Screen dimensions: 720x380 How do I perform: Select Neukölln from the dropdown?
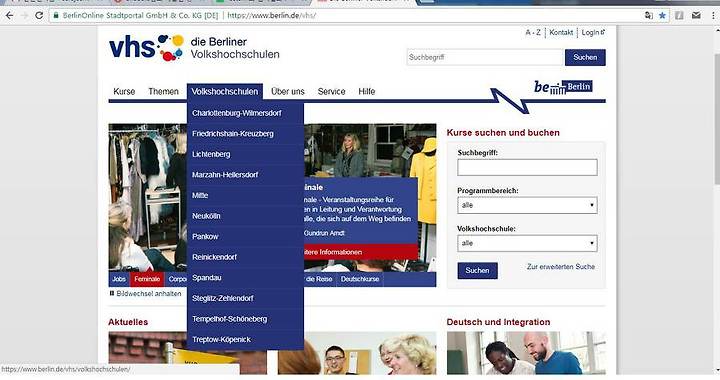245,216
